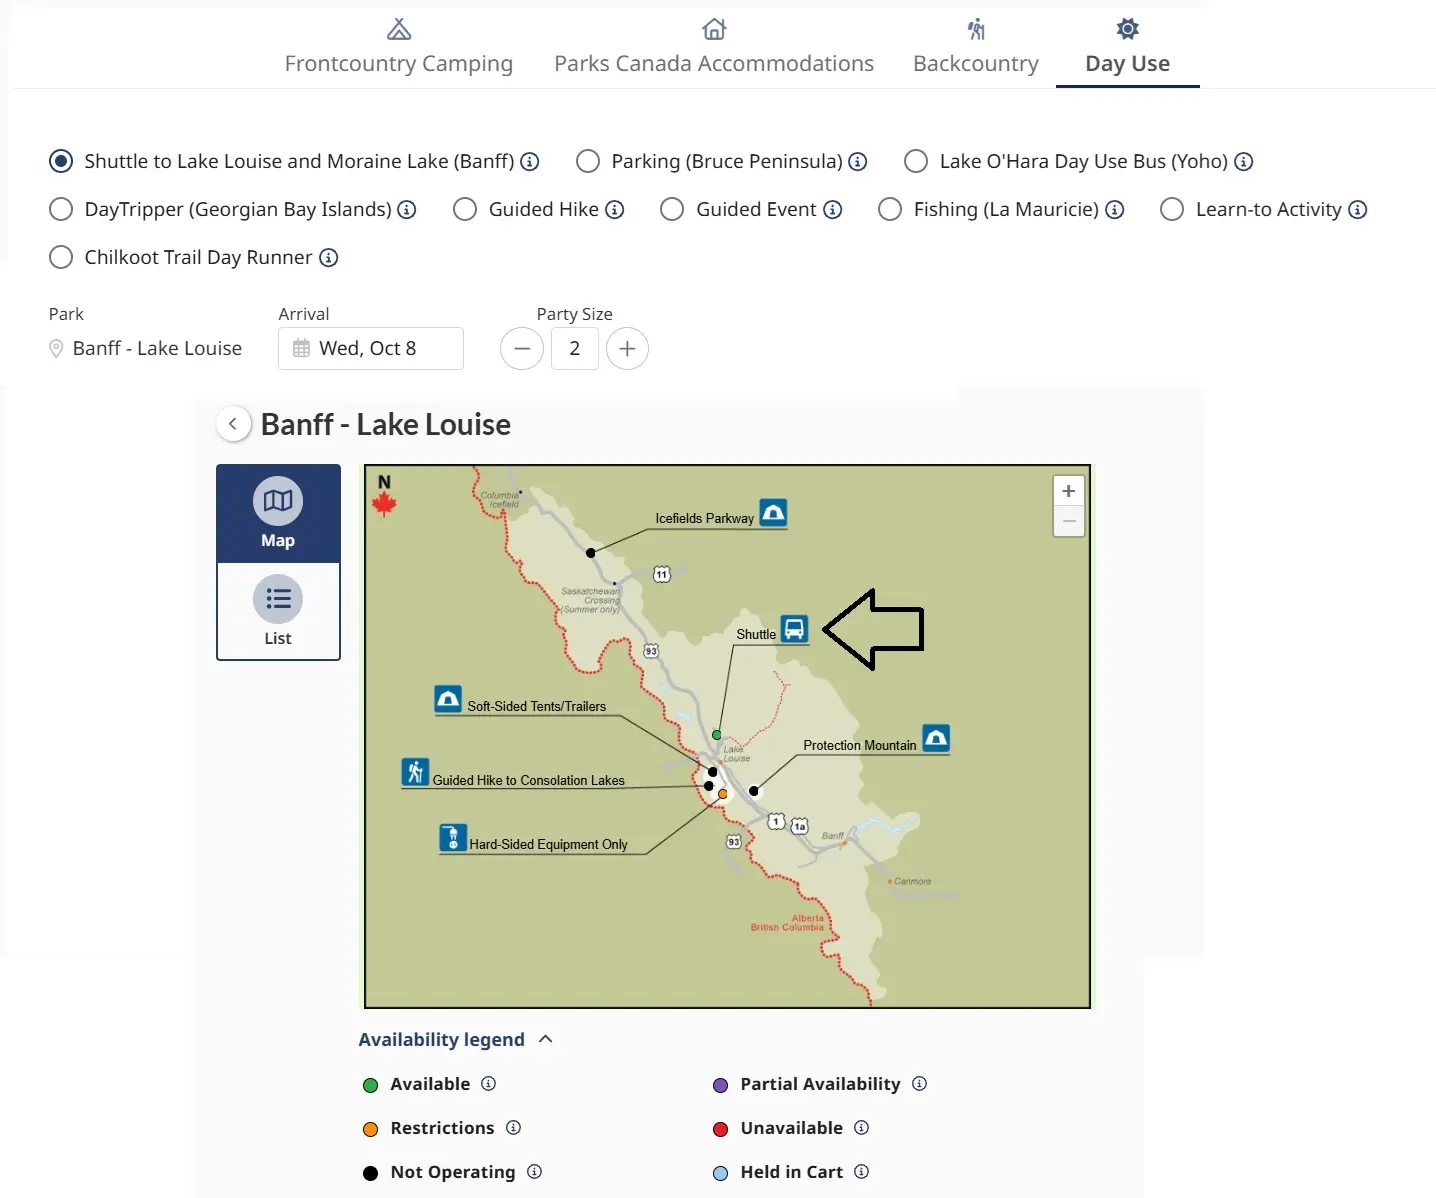
Task: Click the Shuttle bus icon on map
Action: click(794, 628)
